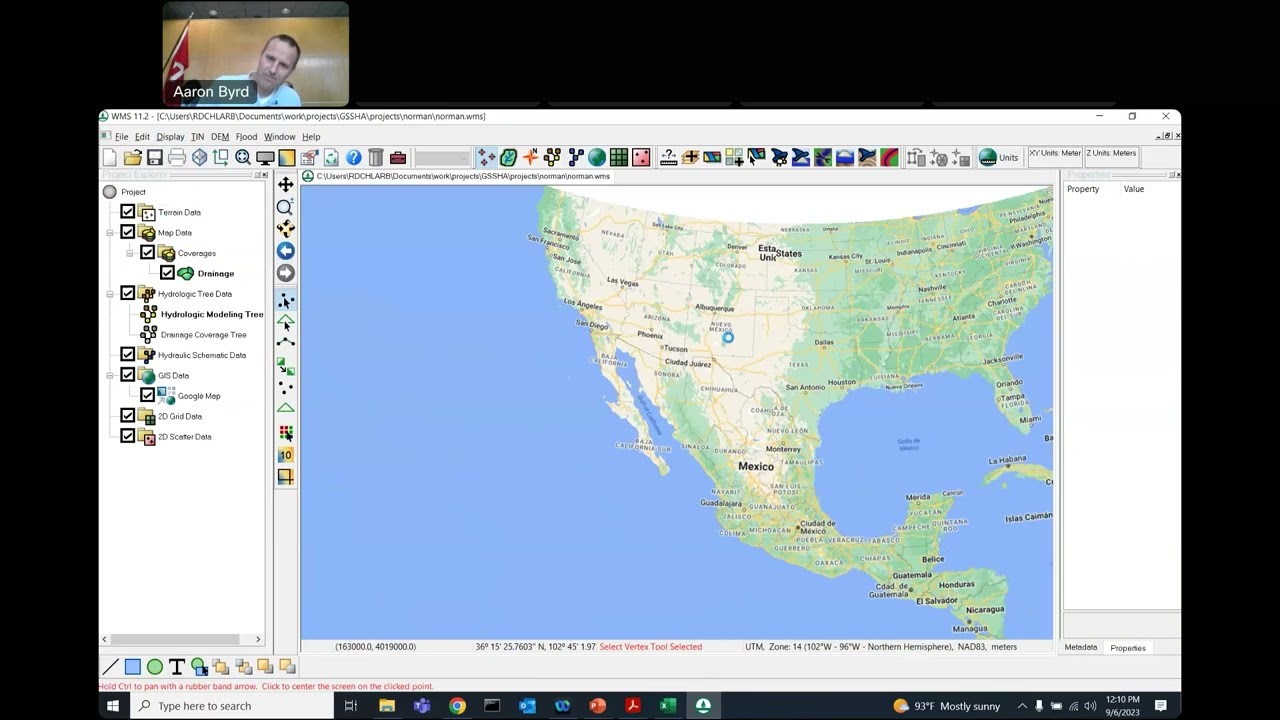This screenshot has width=1280, height=720.
Task: Select the Create Feature Arc tool
Action: (286, 343)
